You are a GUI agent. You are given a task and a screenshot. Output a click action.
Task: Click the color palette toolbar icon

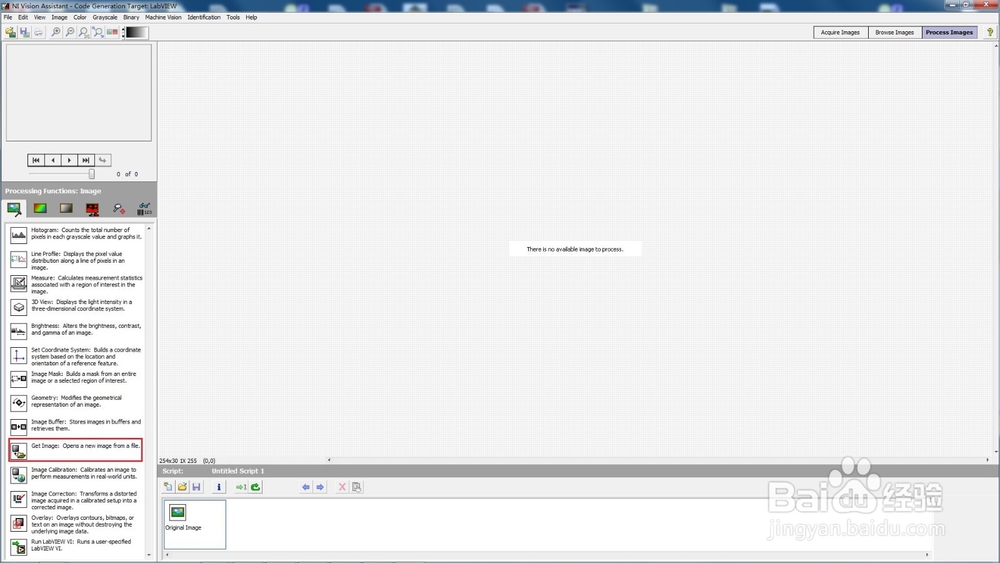pyautogui.click(x=112, y=32)
